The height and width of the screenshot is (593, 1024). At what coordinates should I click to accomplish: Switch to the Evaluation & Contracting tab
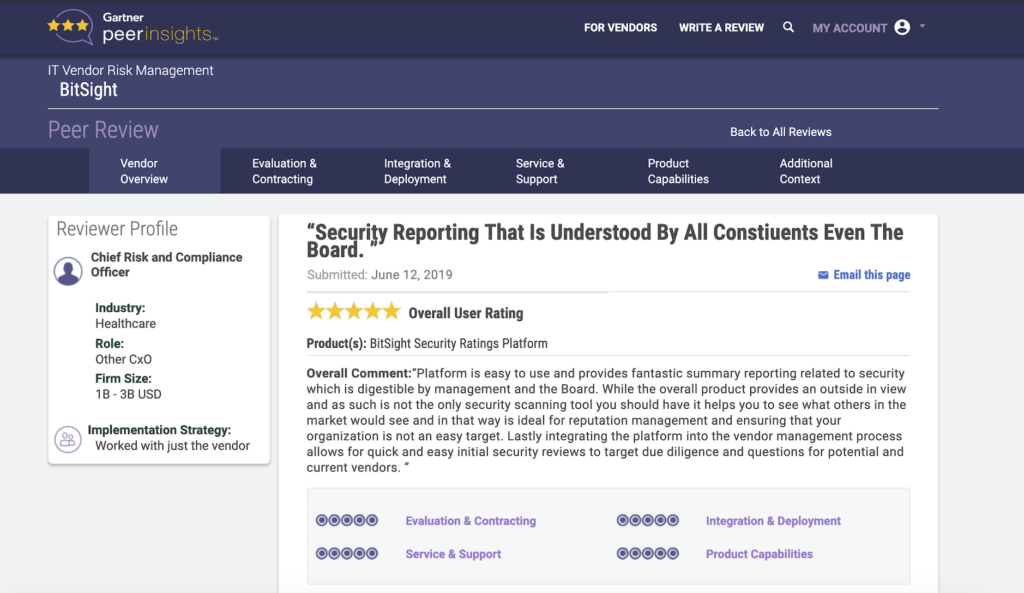pyautogui.click(x=284, y=171)
